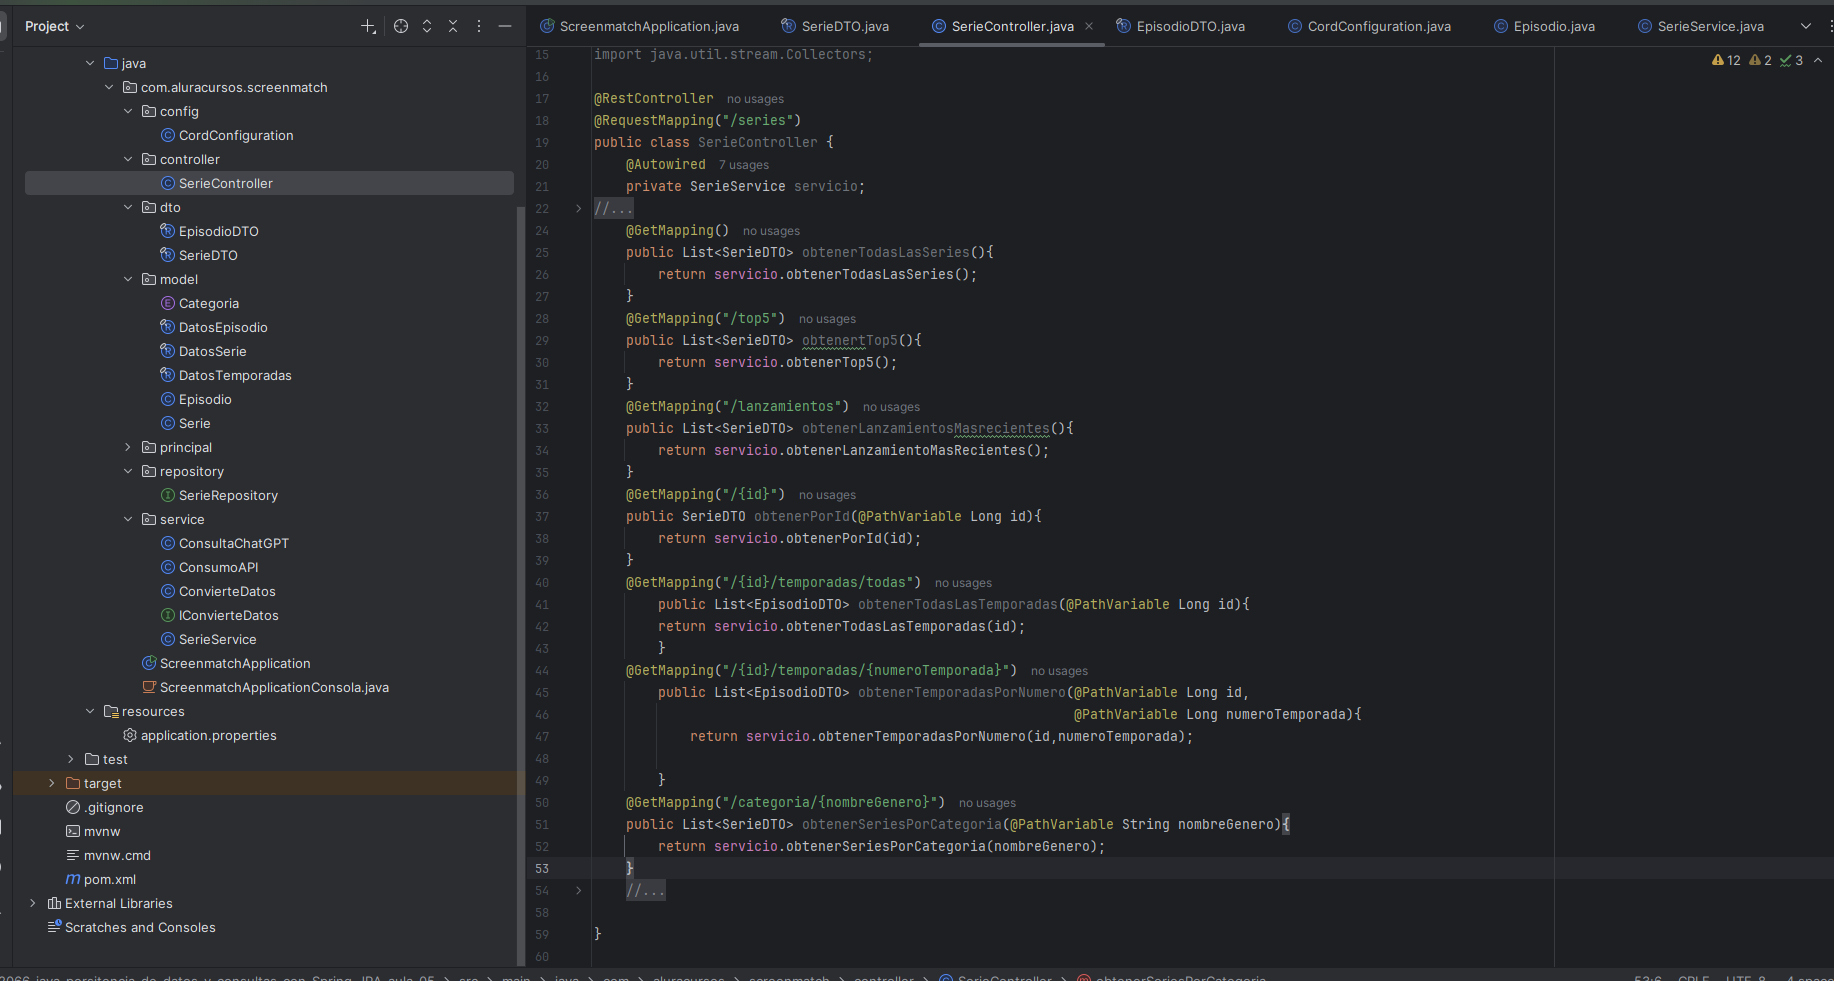Screen dimensions: 1834x981
Task: Select IConvierteDatos interface in tree
Action: click(228, 615)
